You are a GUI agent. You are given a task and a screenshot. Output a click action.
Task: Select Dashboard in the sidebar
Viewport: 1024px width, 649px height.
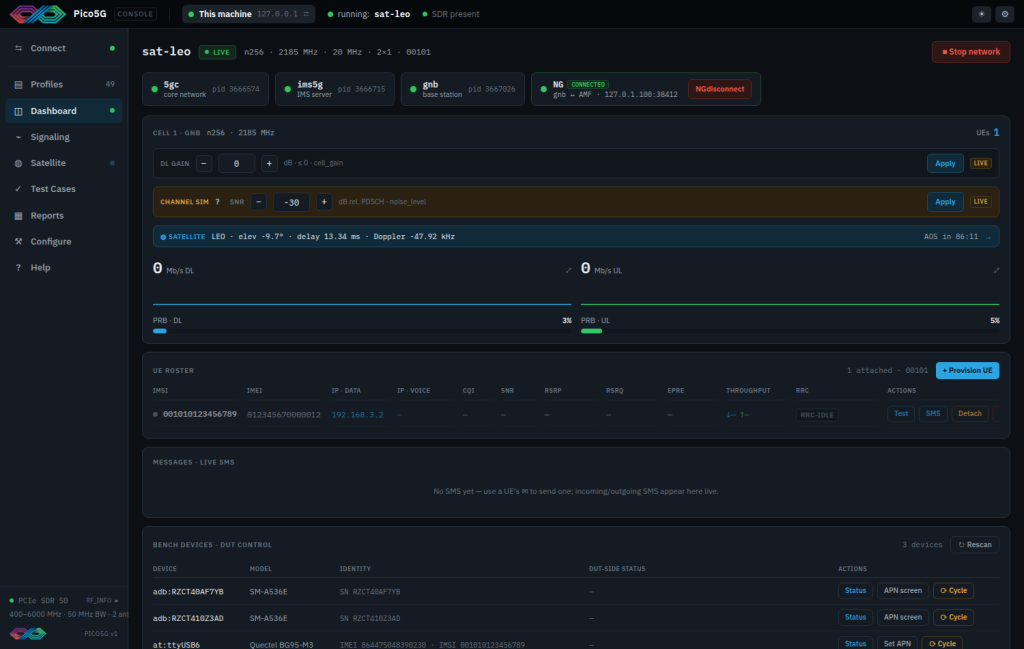[x=64, y=111]
